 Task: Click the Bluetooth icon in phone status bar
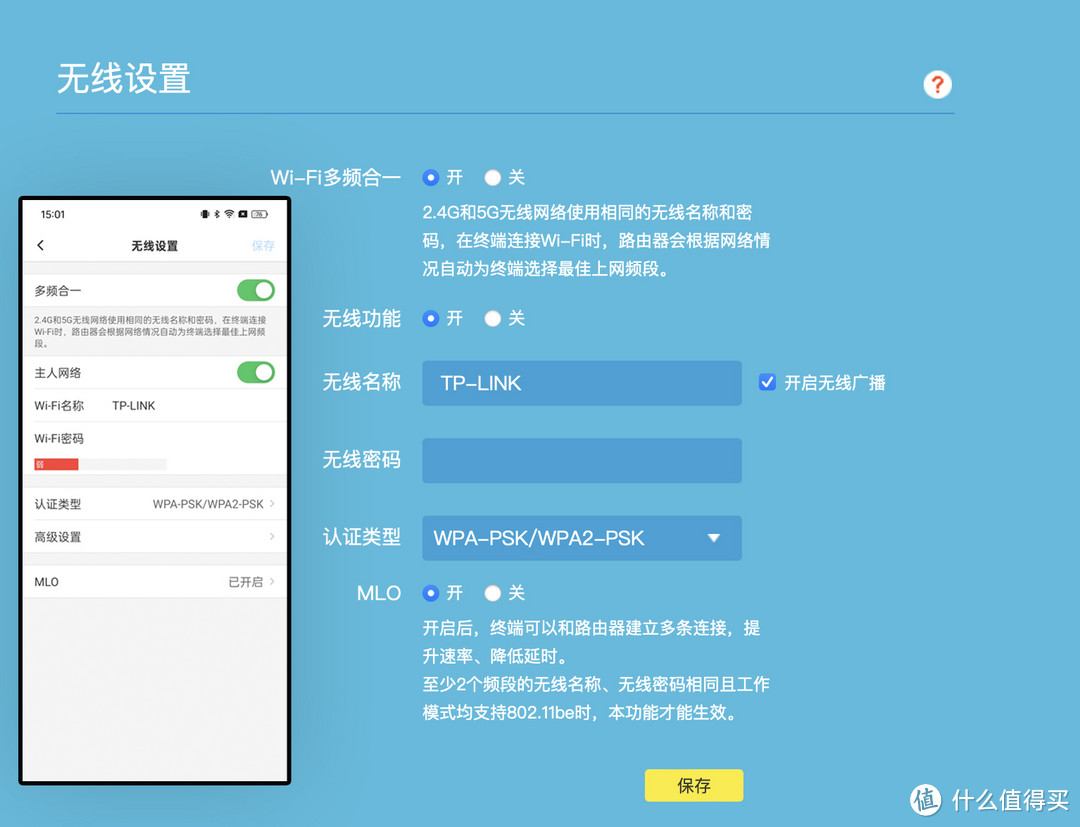tap(217, 214)
